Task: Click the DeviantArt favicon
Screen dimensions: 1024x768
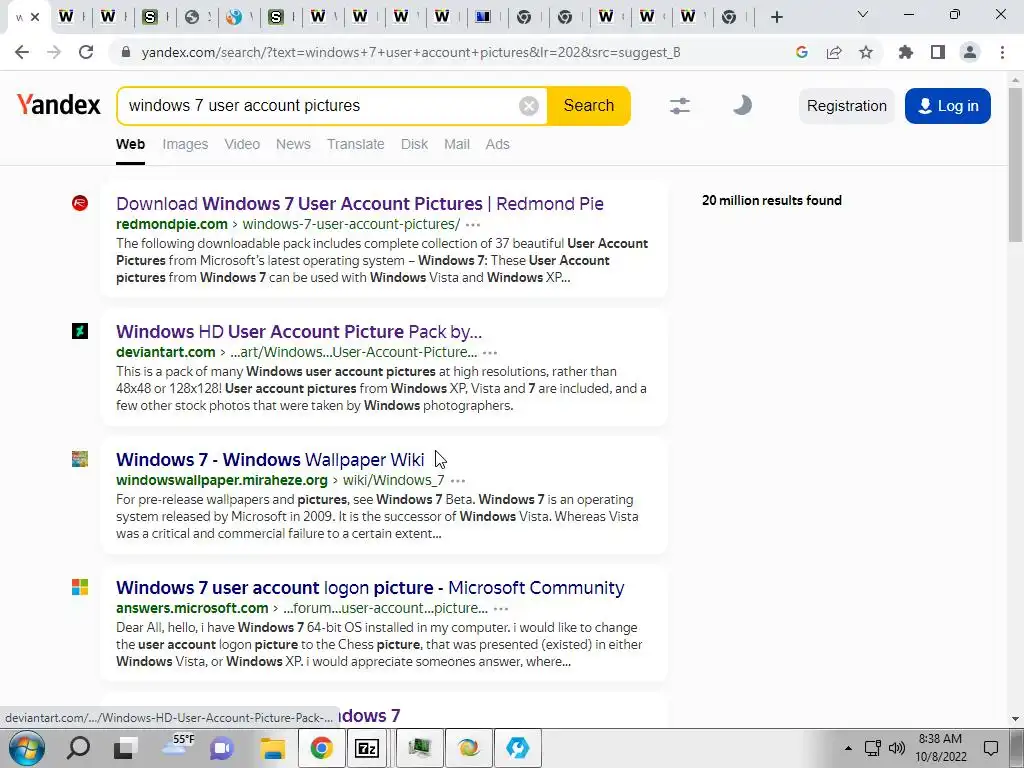Action: point(80,331)
